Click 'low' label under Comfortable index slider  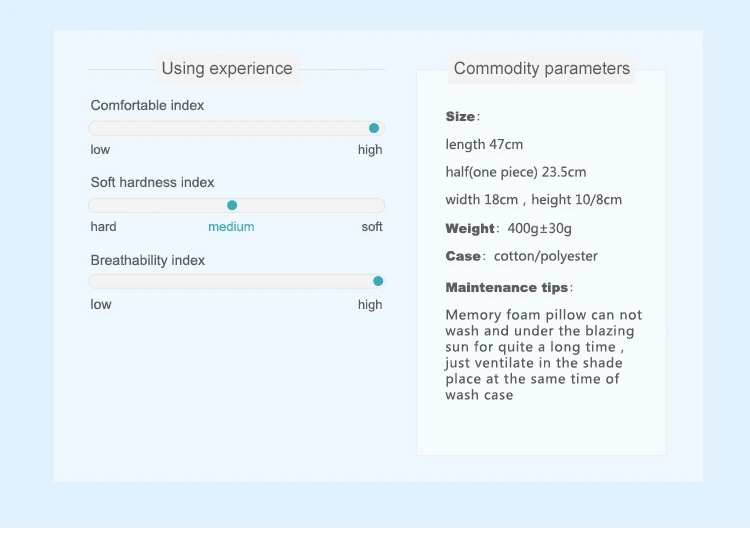100,150
